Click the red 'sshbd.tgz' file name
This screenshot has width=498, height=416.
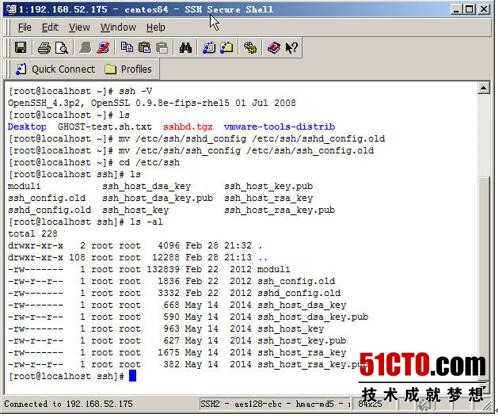(x=188, y=127)
